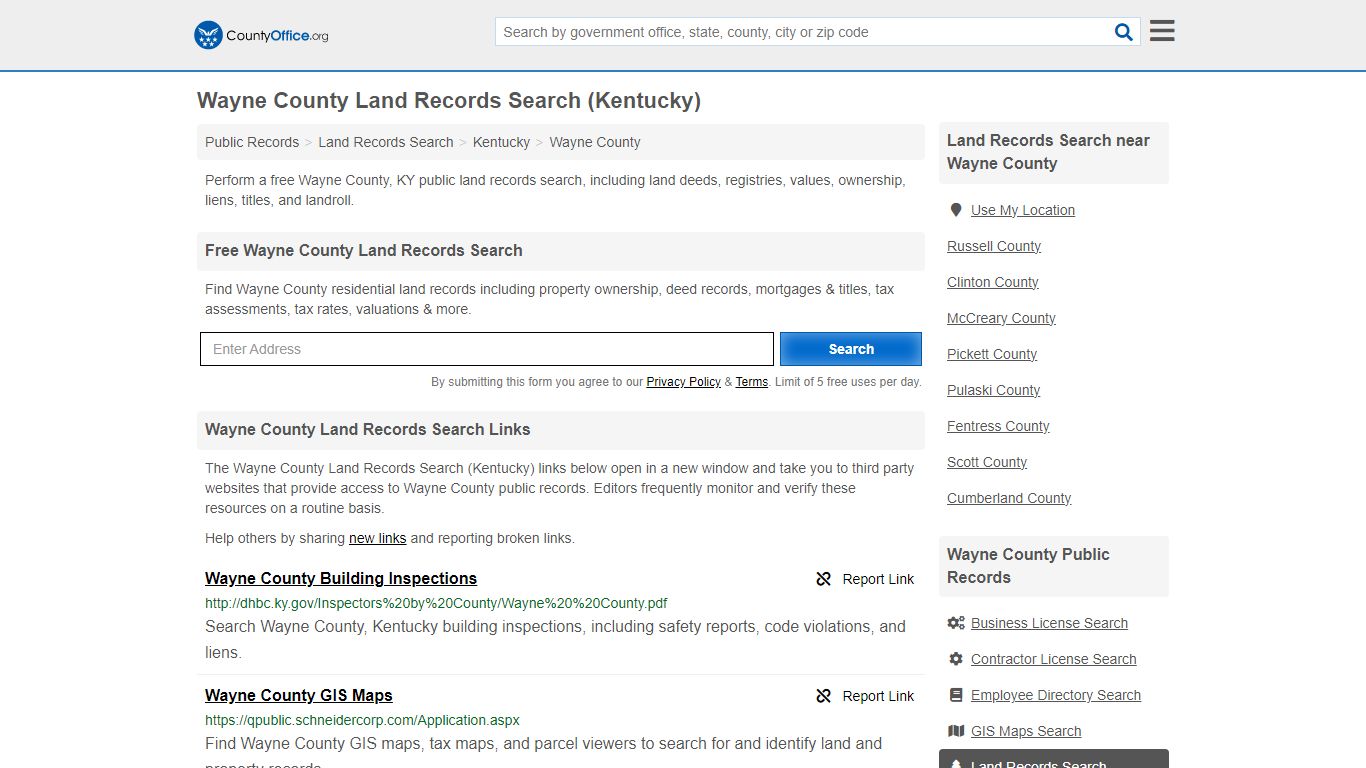Open Russell County land records
Viewport: 1366px width, 768px height.
coord(994,246)
